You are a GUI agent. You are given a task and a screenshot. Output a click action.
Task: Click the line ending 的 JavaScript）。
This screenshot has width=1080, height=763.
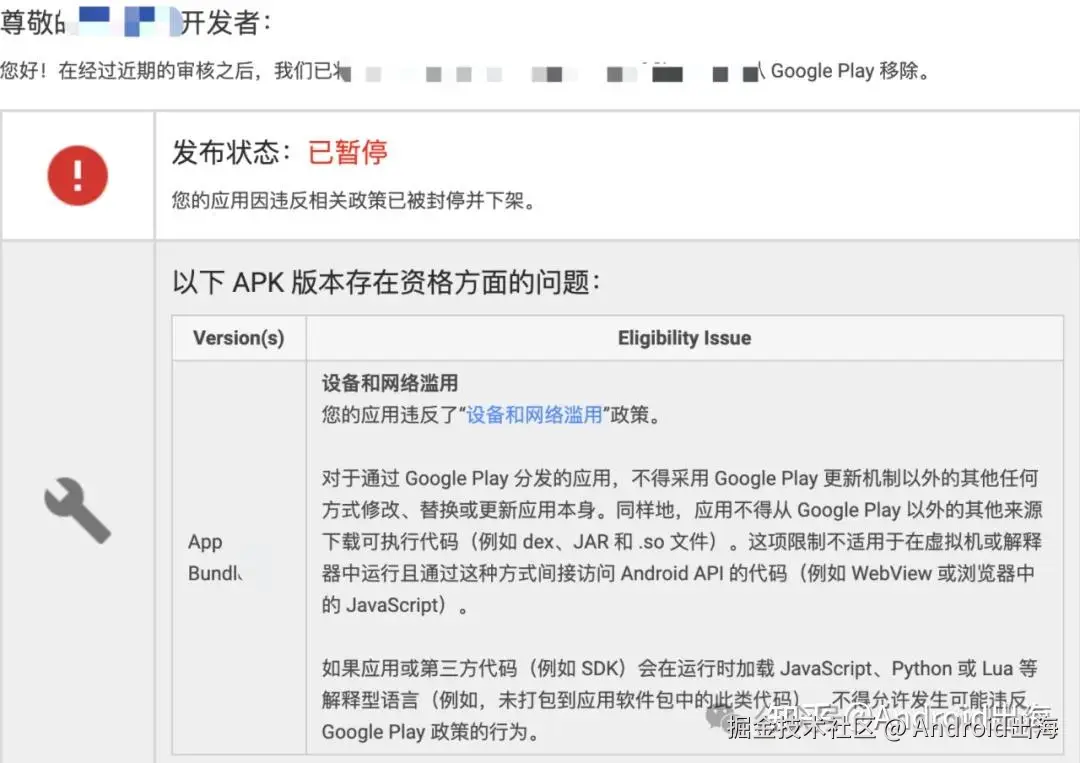395,605
